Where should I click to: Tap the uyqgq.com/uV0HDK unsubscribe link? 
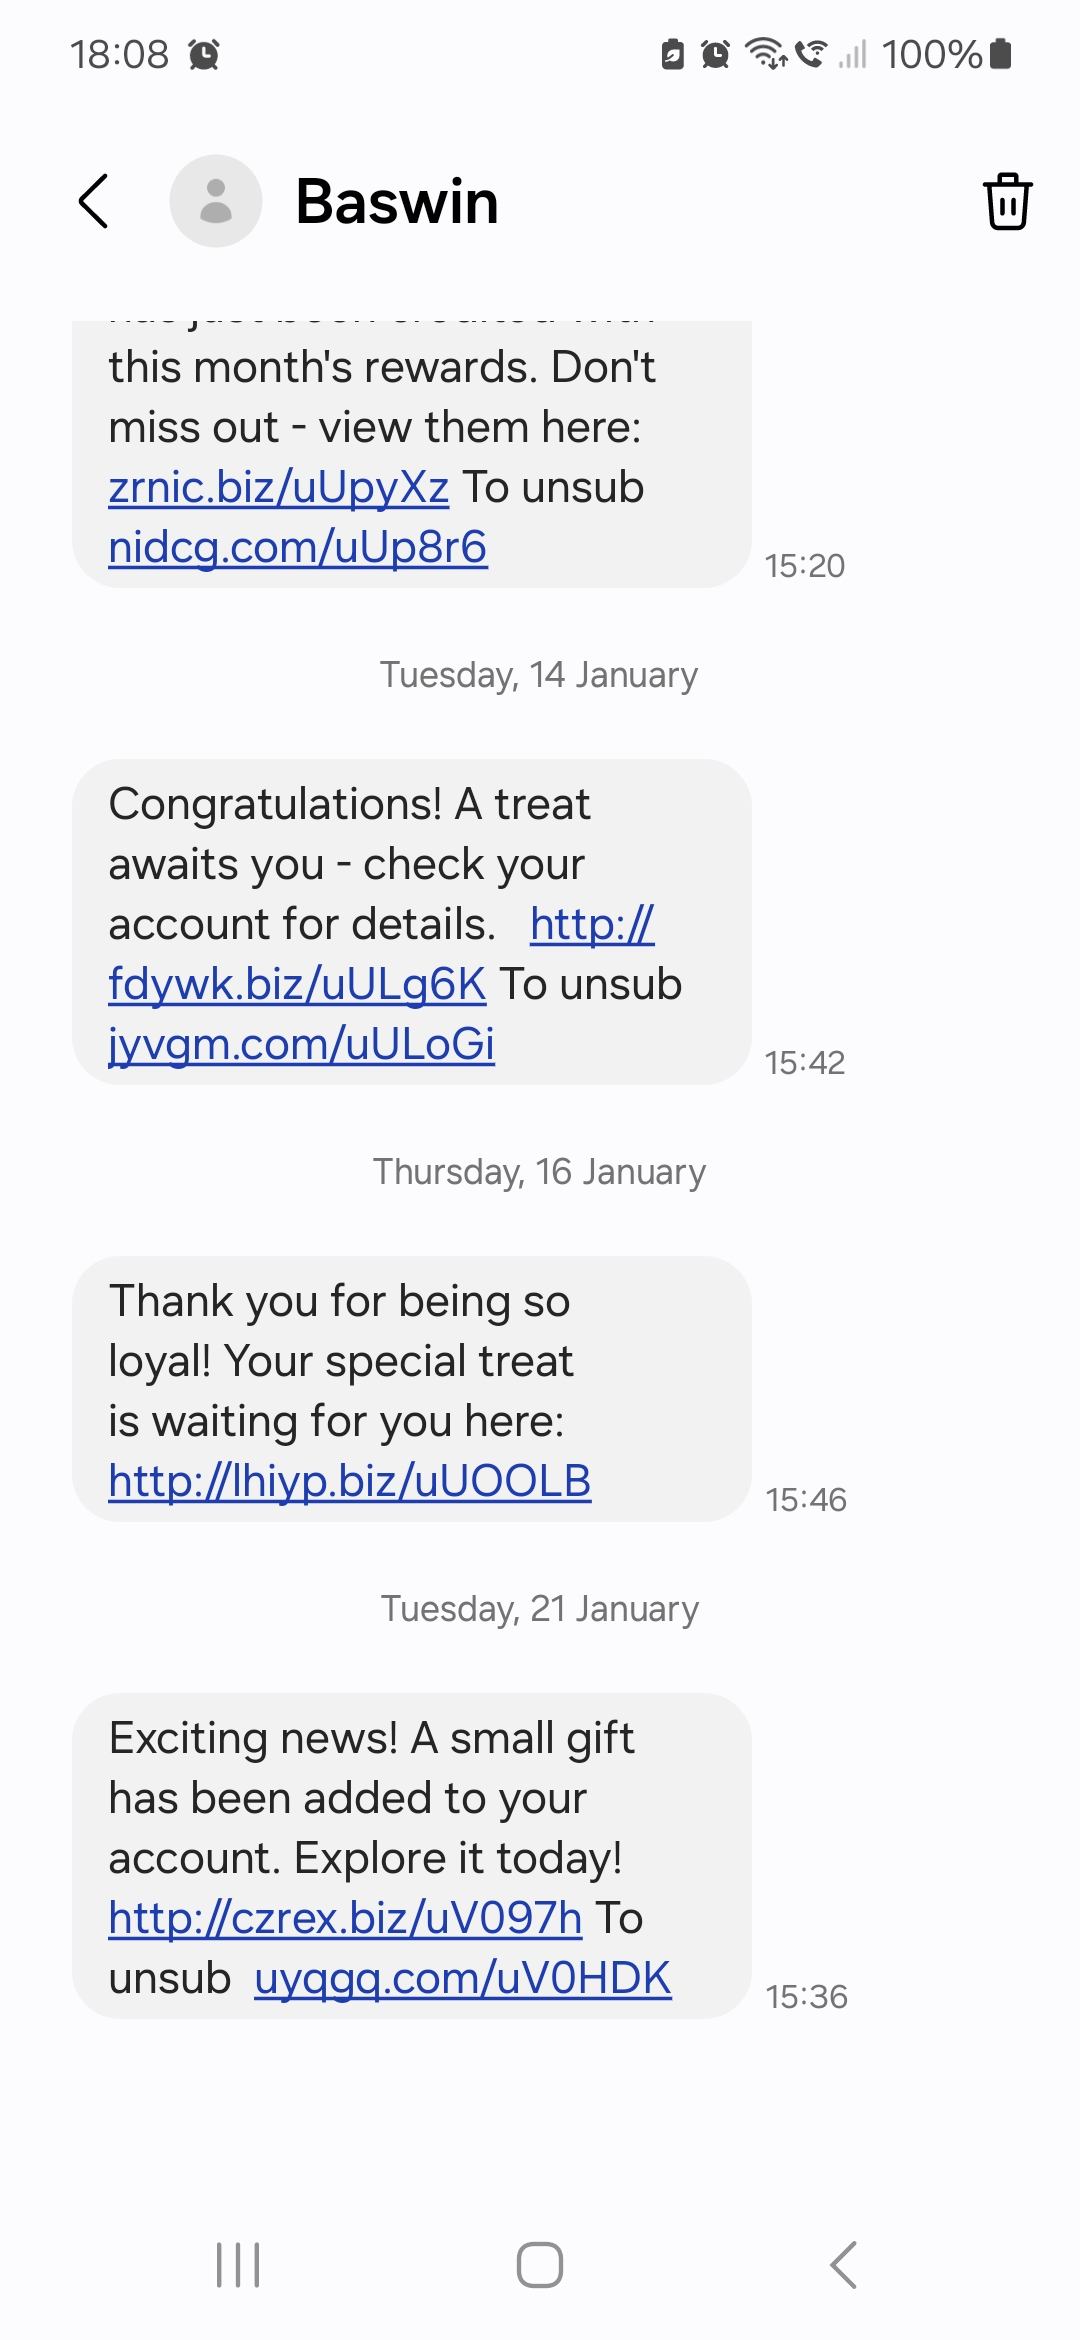(463, 1979)
